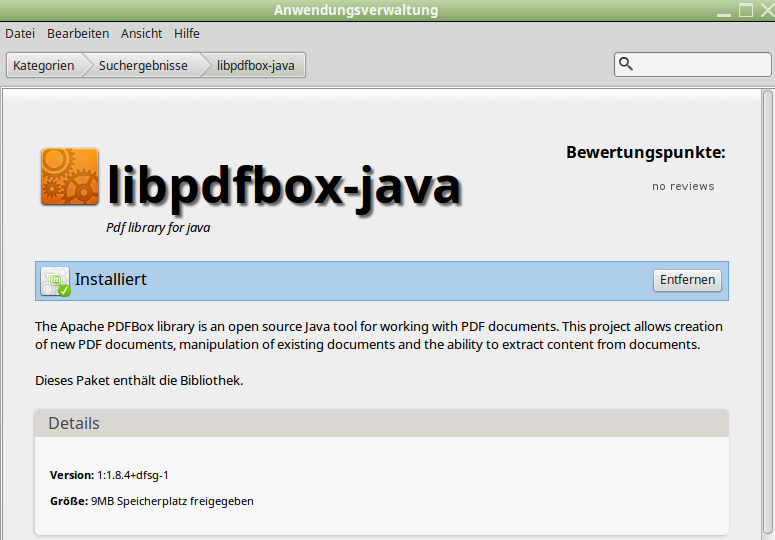Image resolution: width=775 pixels, height=540 pixels.
Task: Go back to Kategorien breadcrumb
Action: tap(43, 66)
